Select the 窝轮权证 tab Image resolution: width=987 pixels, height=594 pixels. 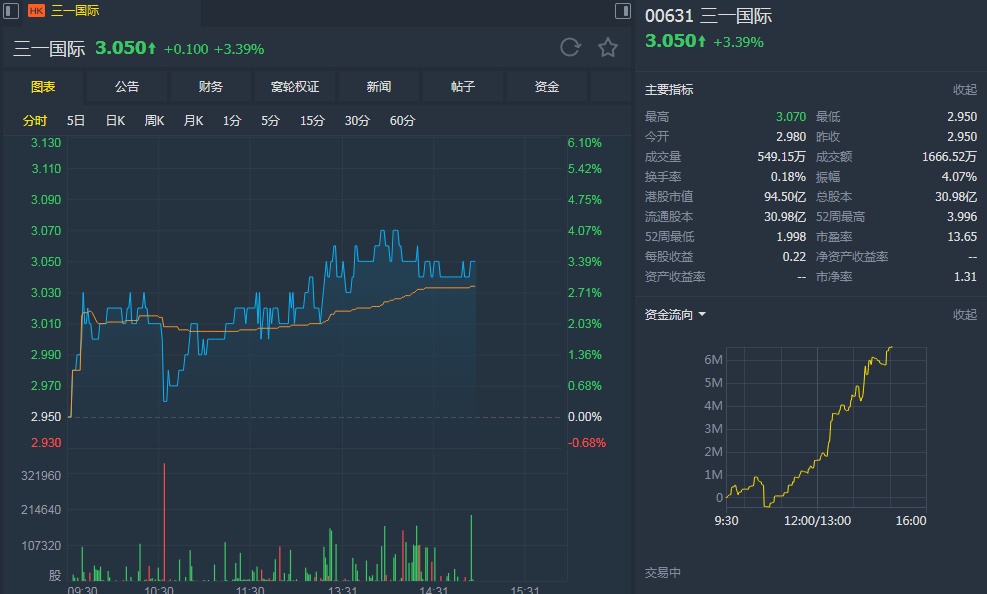point(295,87)
